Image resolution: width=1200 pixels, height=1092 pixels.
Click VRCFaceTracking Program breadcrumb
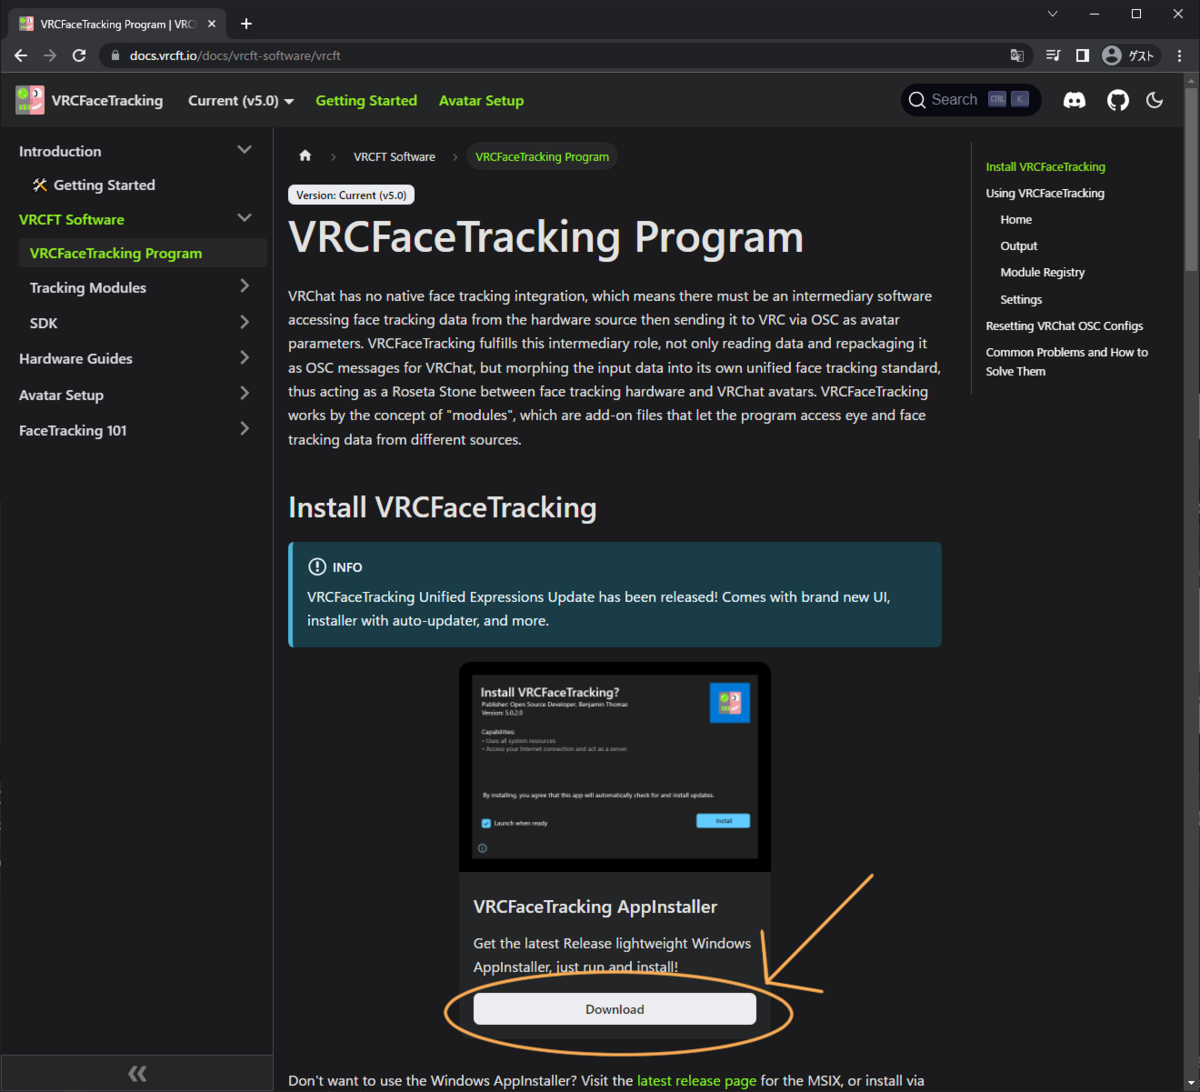(542, 157)
